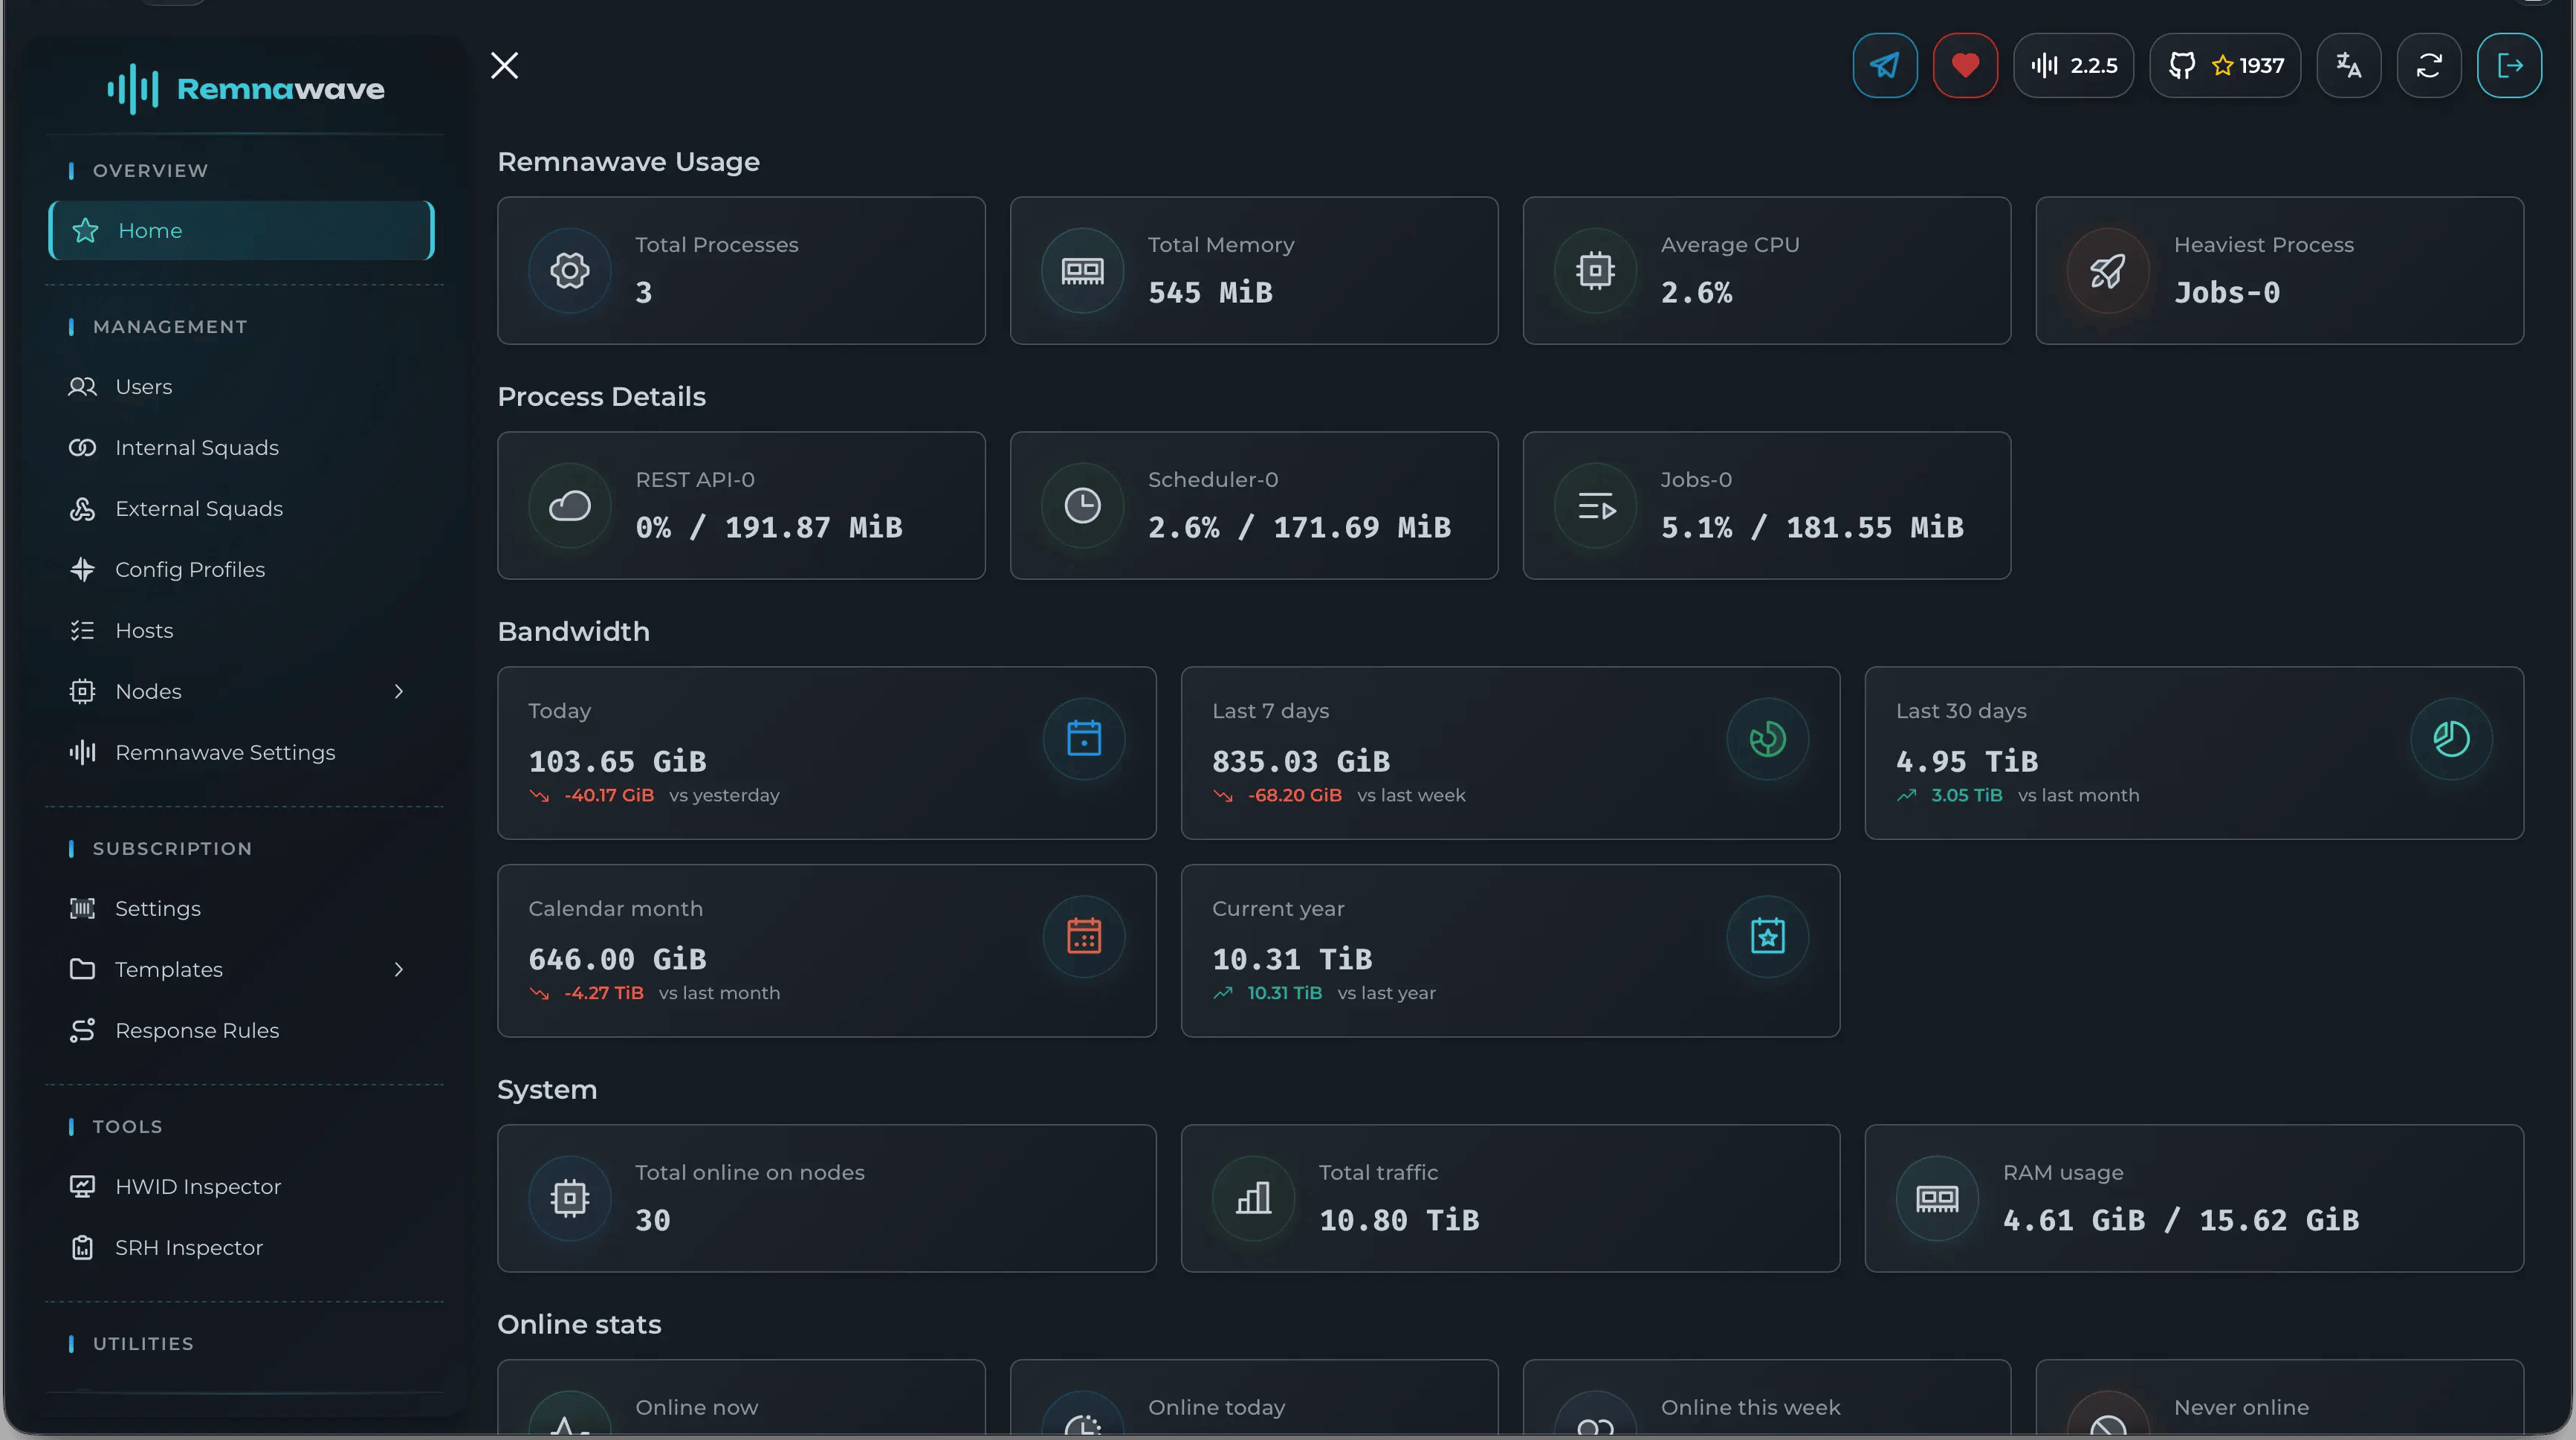Click the 10.31 TiB bandwidth value
Viewport: 2576px width, 1440px height.
1292,960
